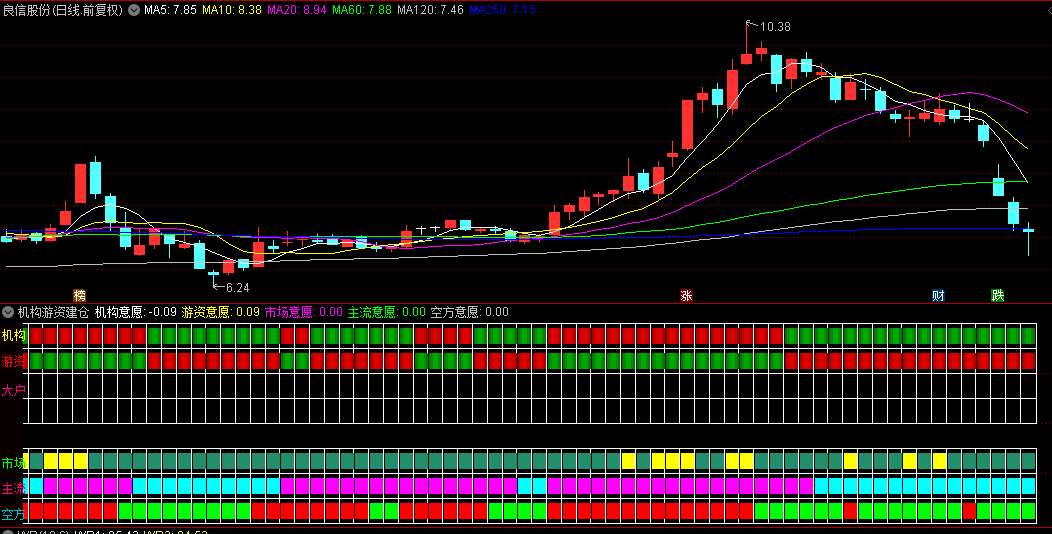Click the MA10: 8.38 label
The image size is (1052, 534).
click(x=231, y=10)
